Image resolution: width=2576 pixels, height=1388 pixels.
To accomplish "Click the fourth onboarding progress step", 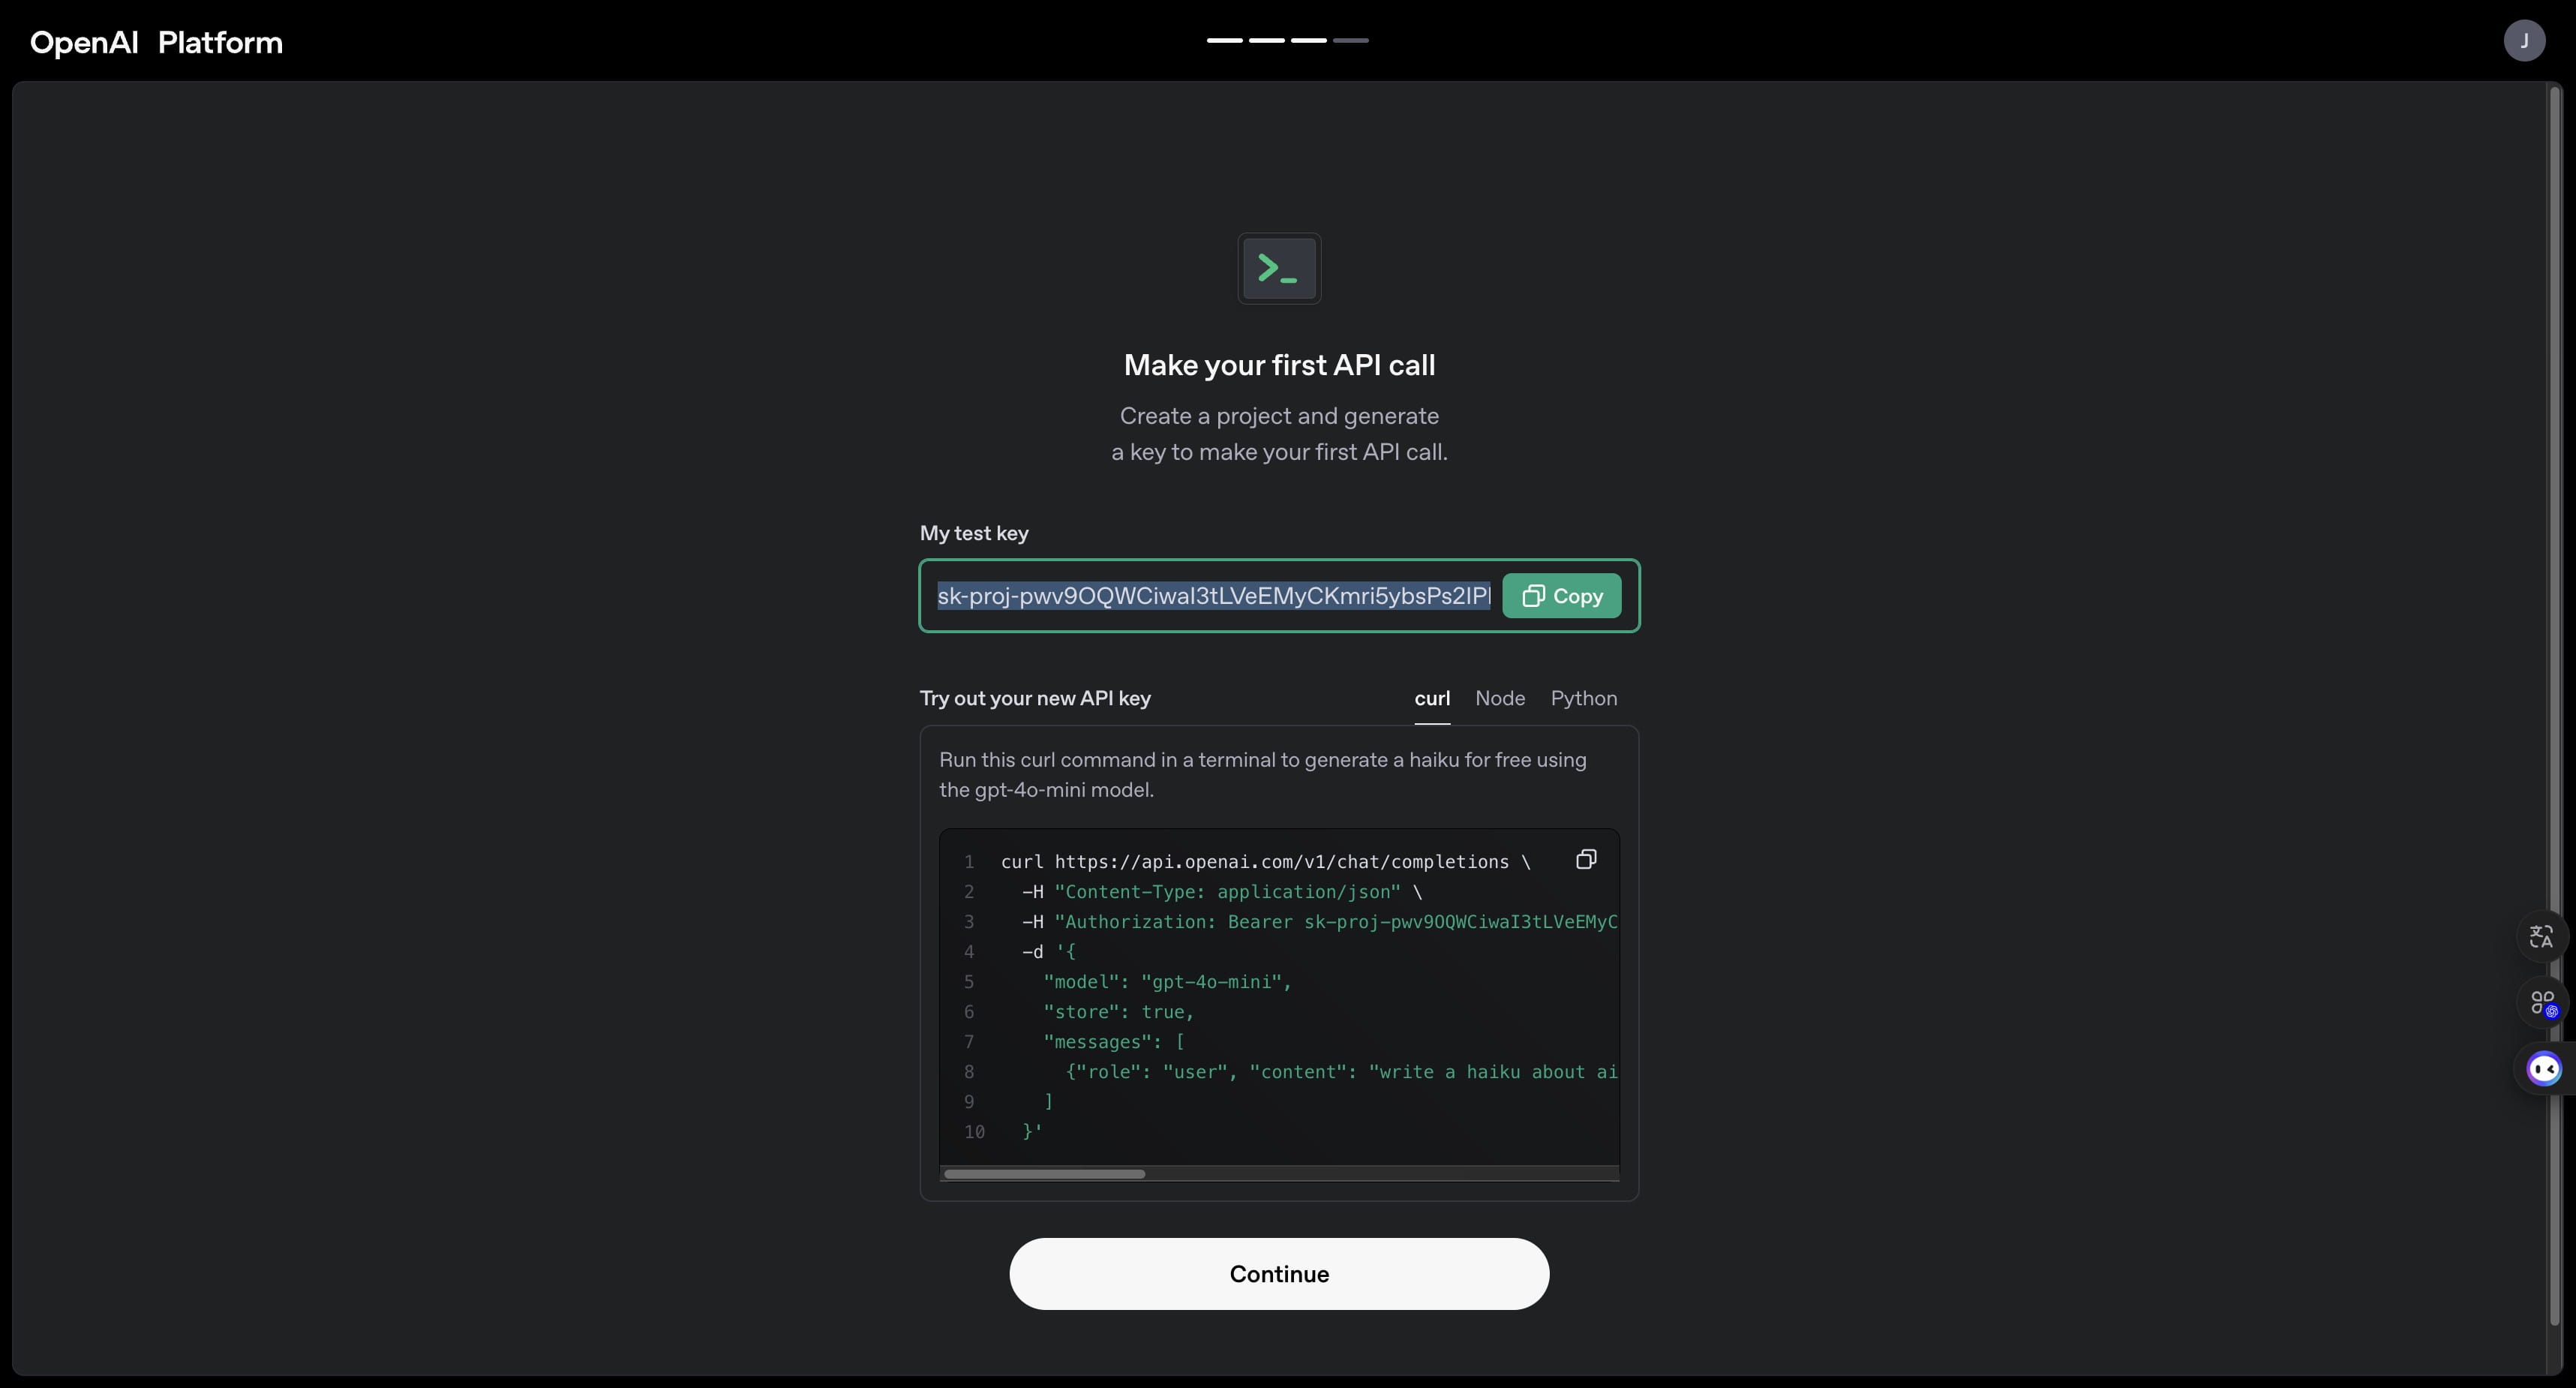I will point(1350,40).
